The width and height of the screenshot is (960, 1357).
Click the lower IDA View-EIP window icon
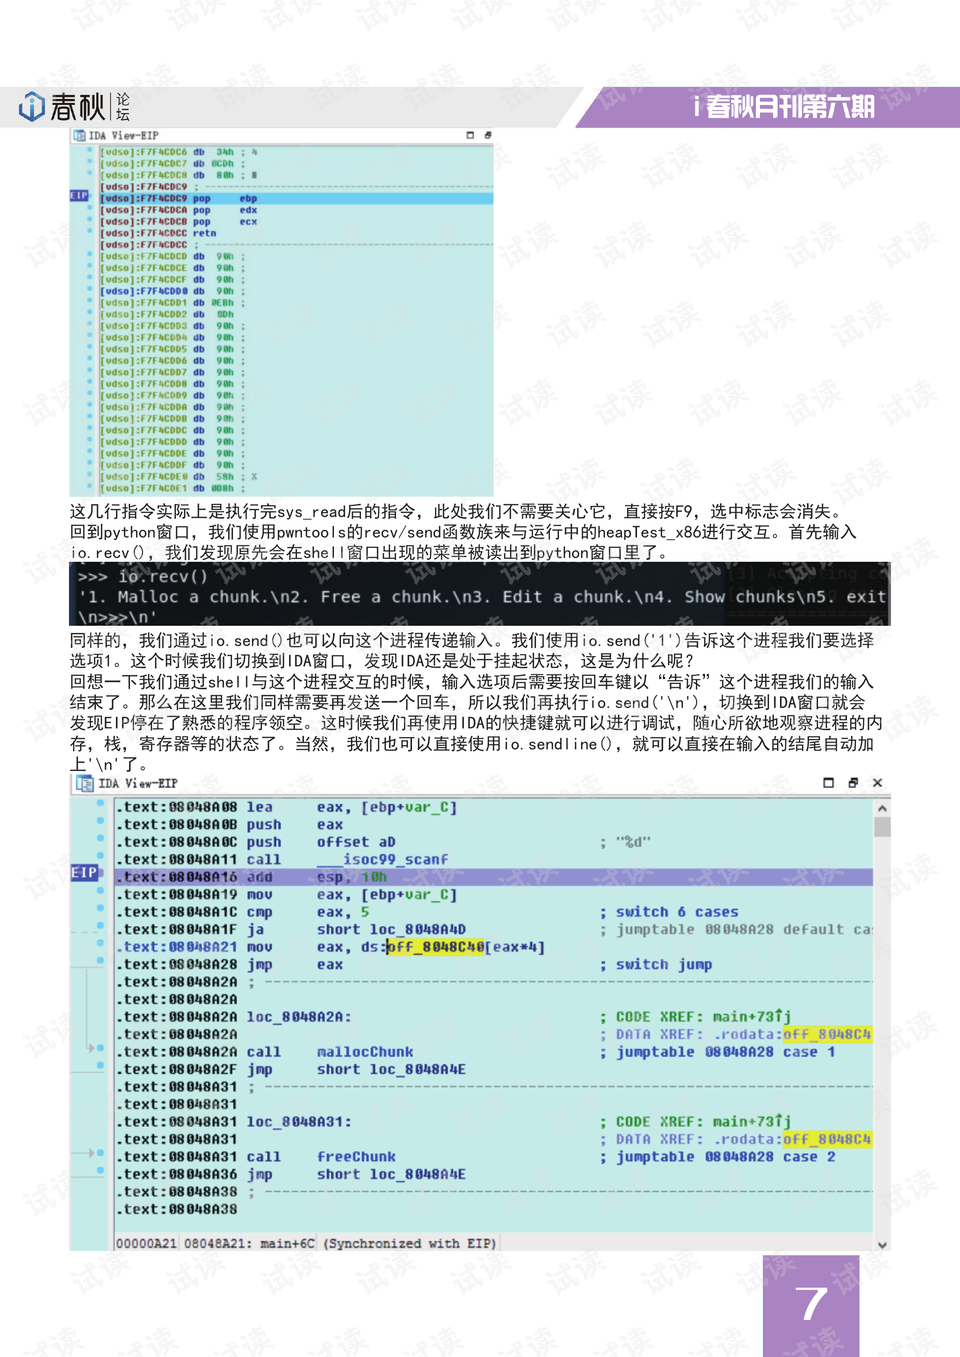tap(85, 784)
